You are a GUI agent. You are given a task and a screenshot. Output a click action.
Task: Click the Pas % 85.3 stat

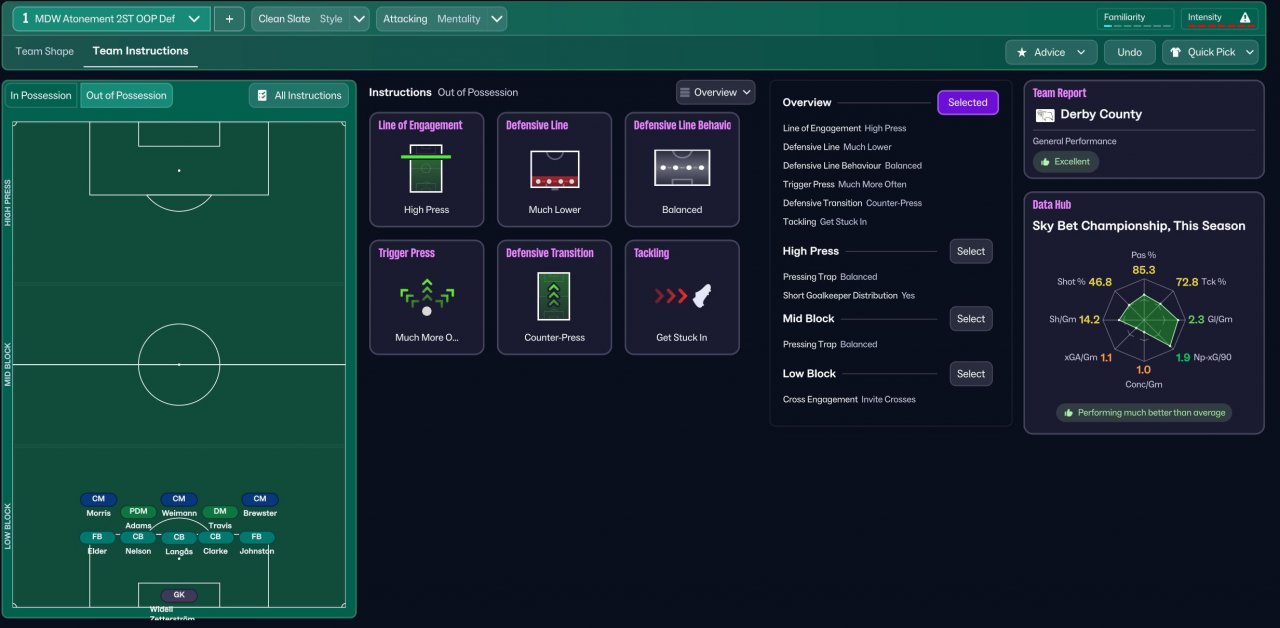(1144, 262)
